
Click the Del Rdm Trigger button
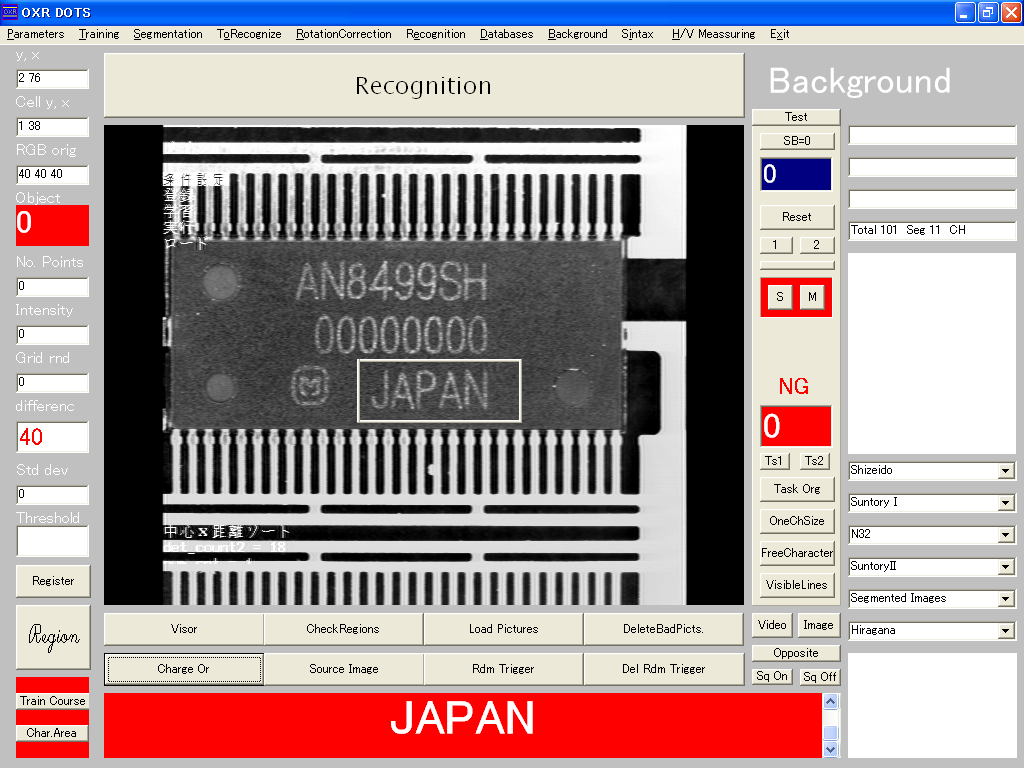click(664, 669)
